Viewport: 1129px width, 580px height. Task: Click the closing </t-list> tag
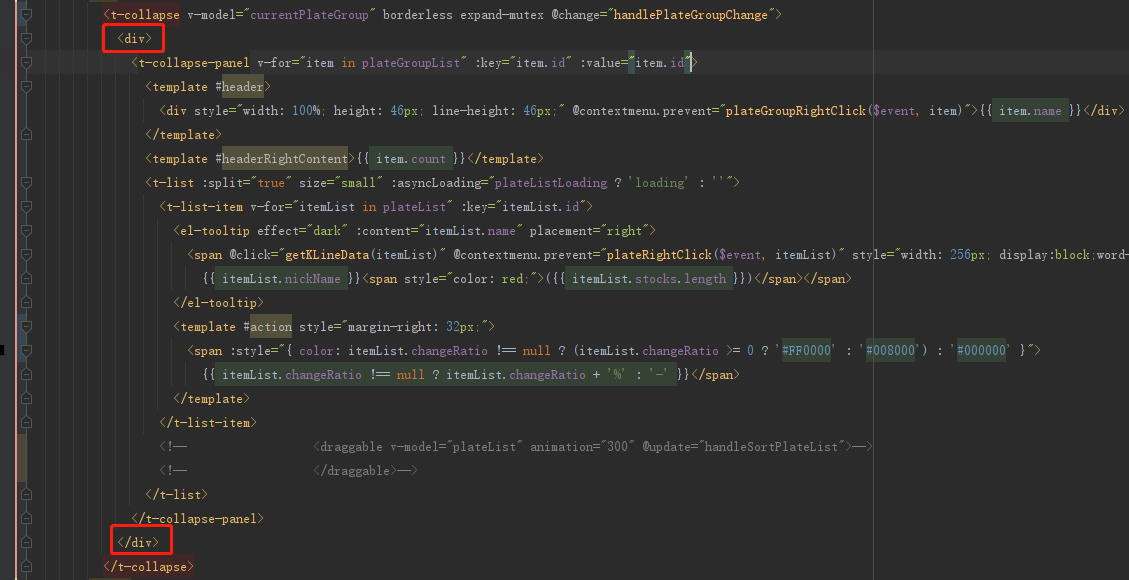pyautogui.click(x=176, y=494)
